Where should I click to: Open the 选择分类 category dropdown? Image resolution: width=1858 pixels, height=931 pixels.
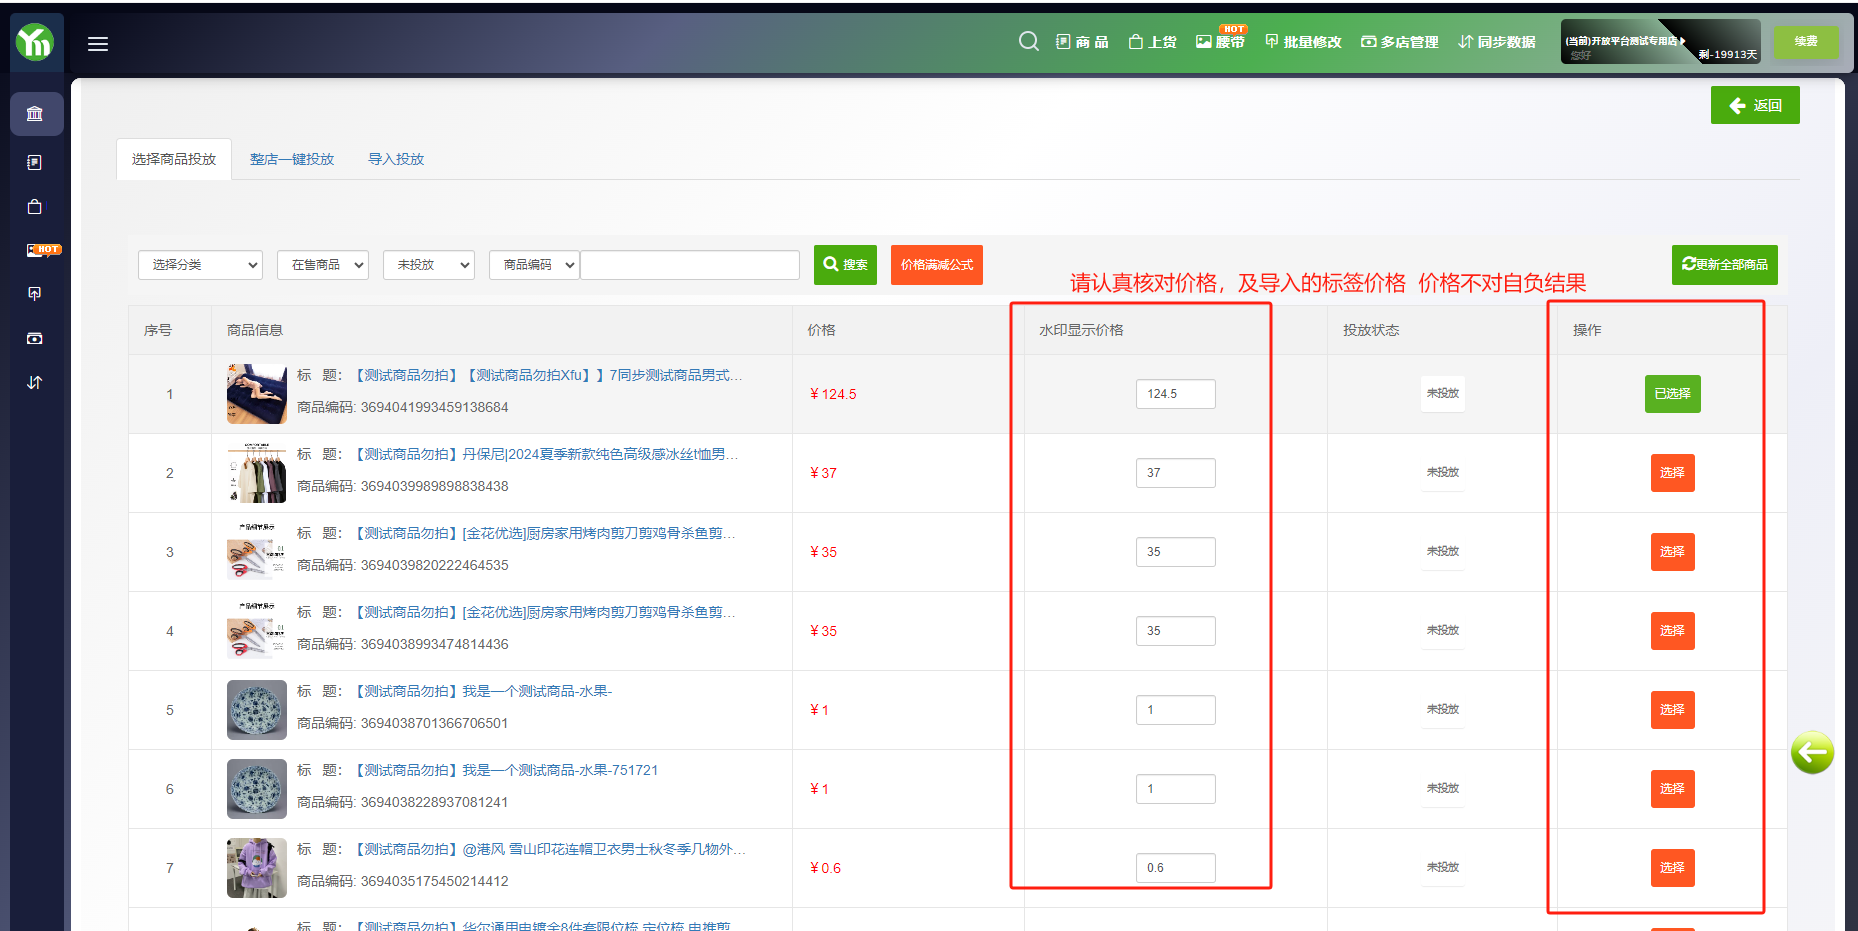200,265
